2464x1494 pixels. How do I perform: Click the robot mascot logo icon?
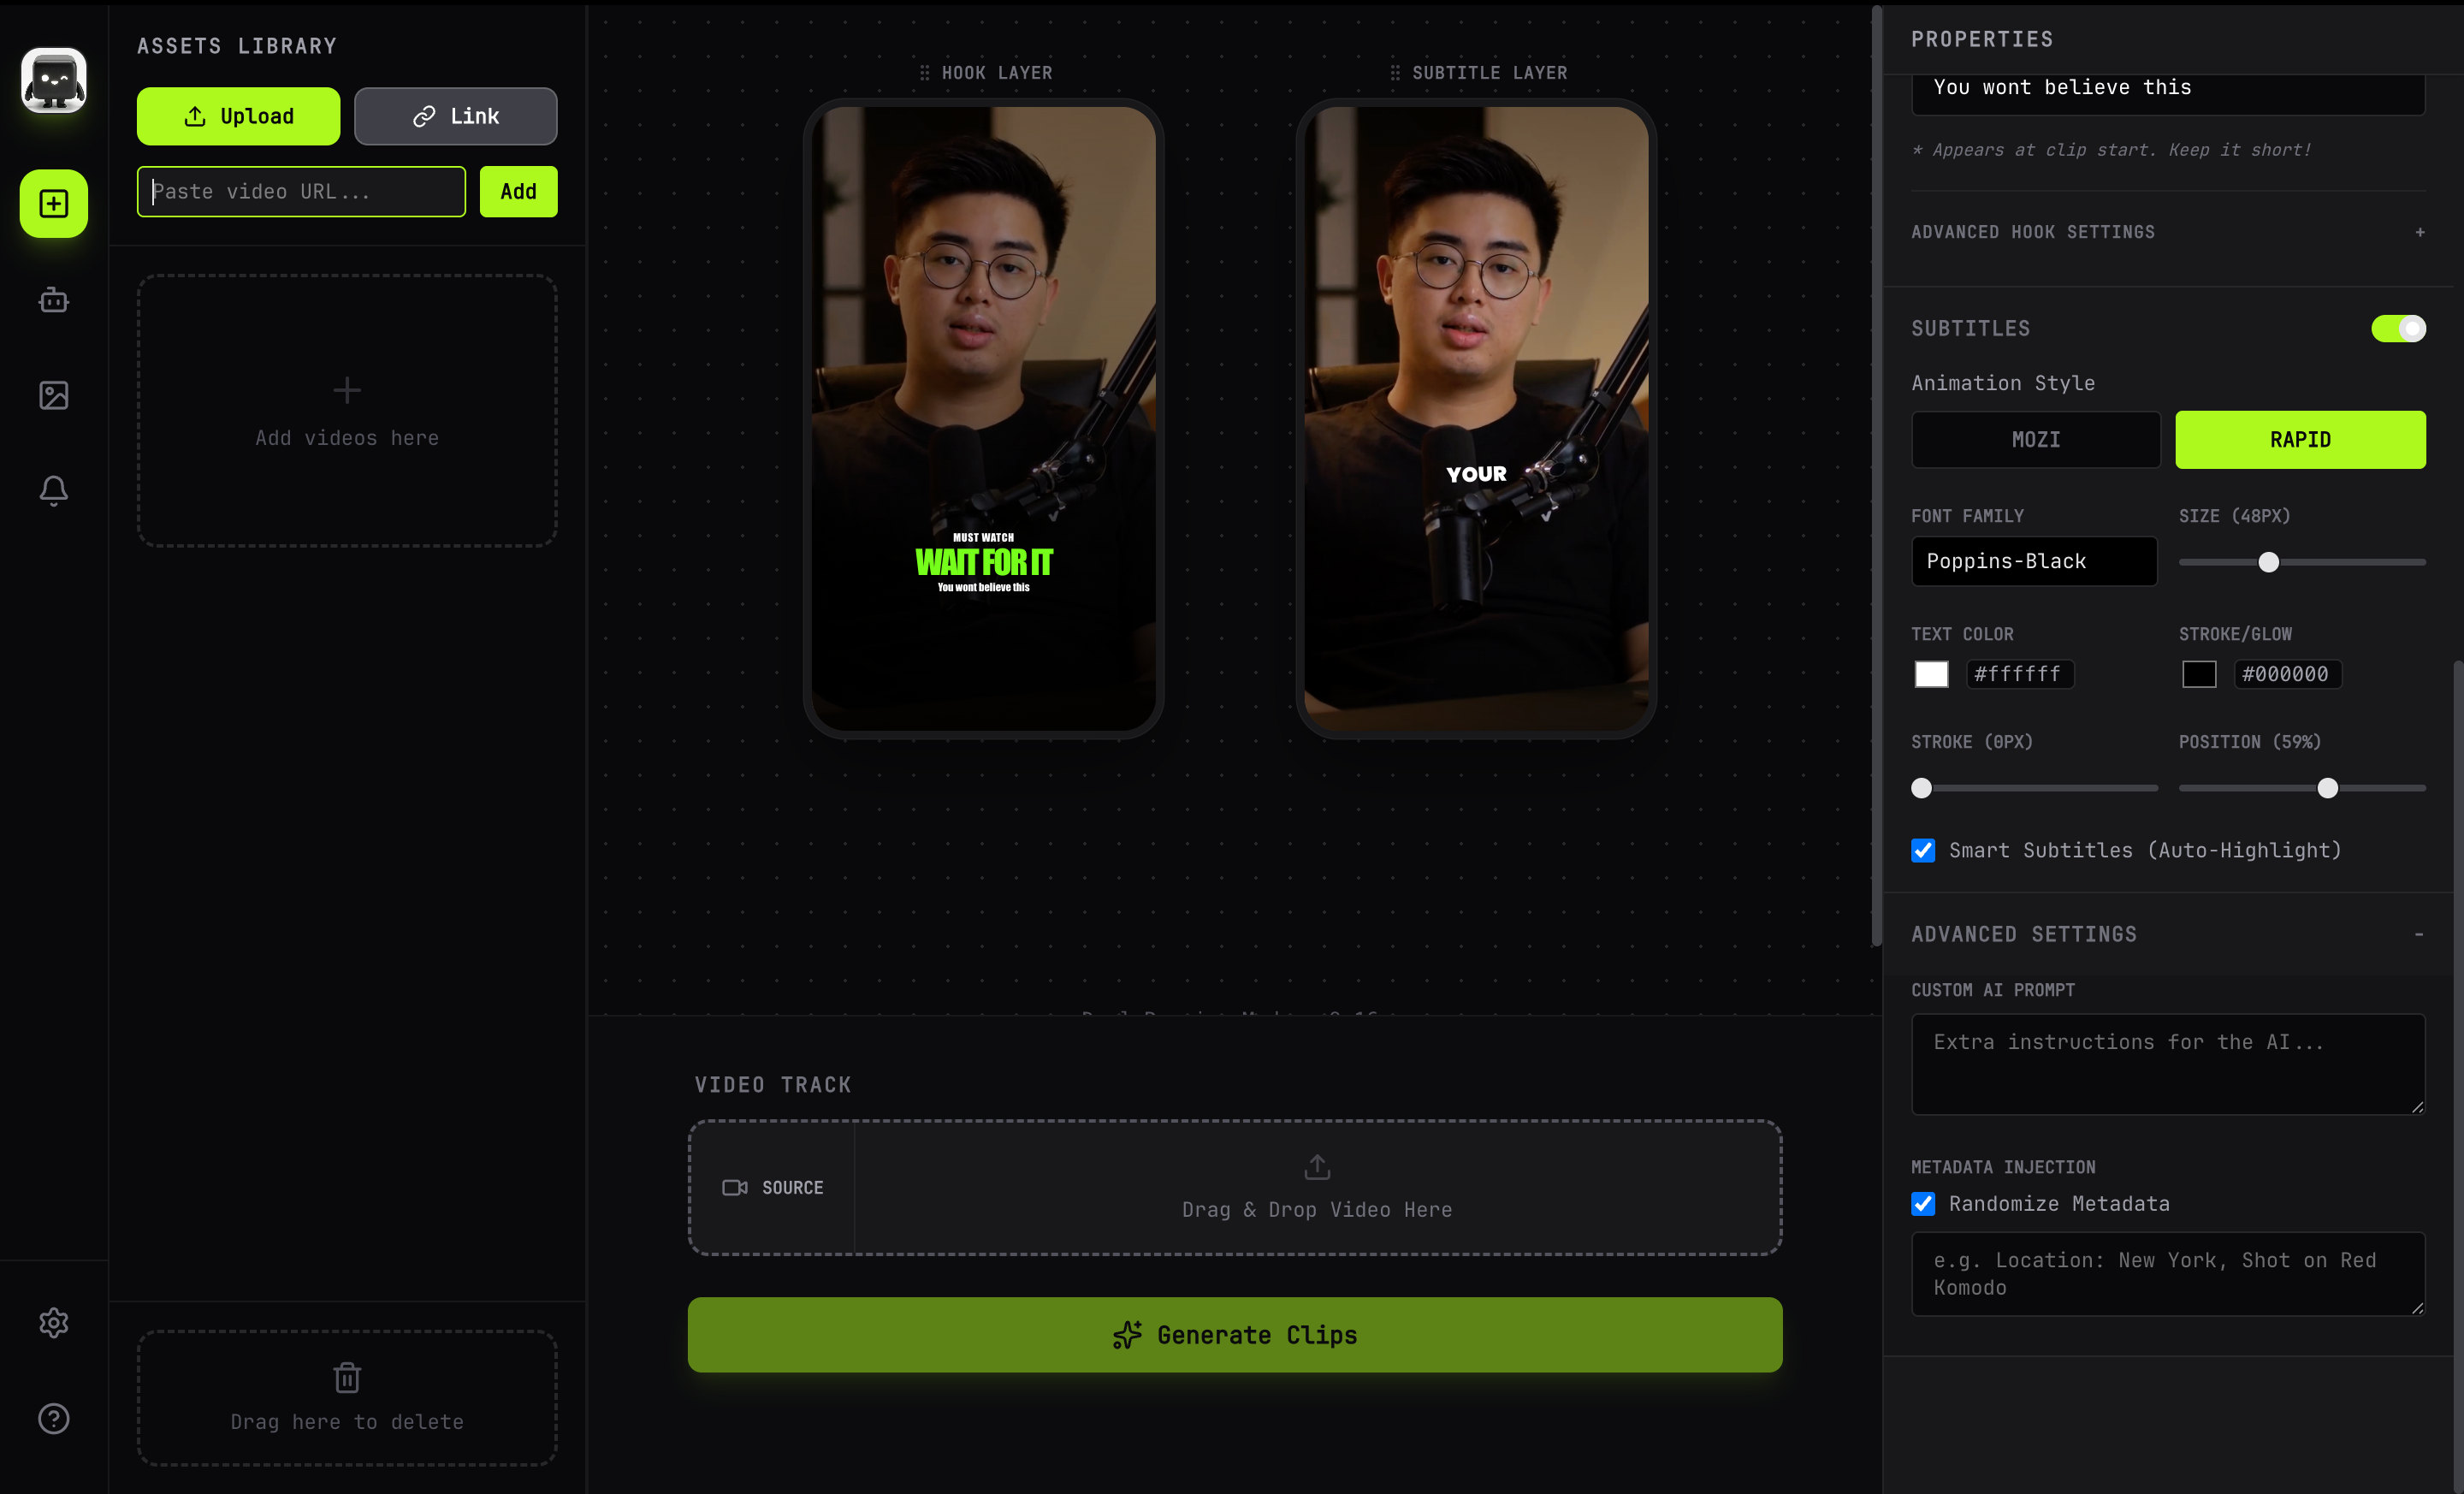click(54, 80)
